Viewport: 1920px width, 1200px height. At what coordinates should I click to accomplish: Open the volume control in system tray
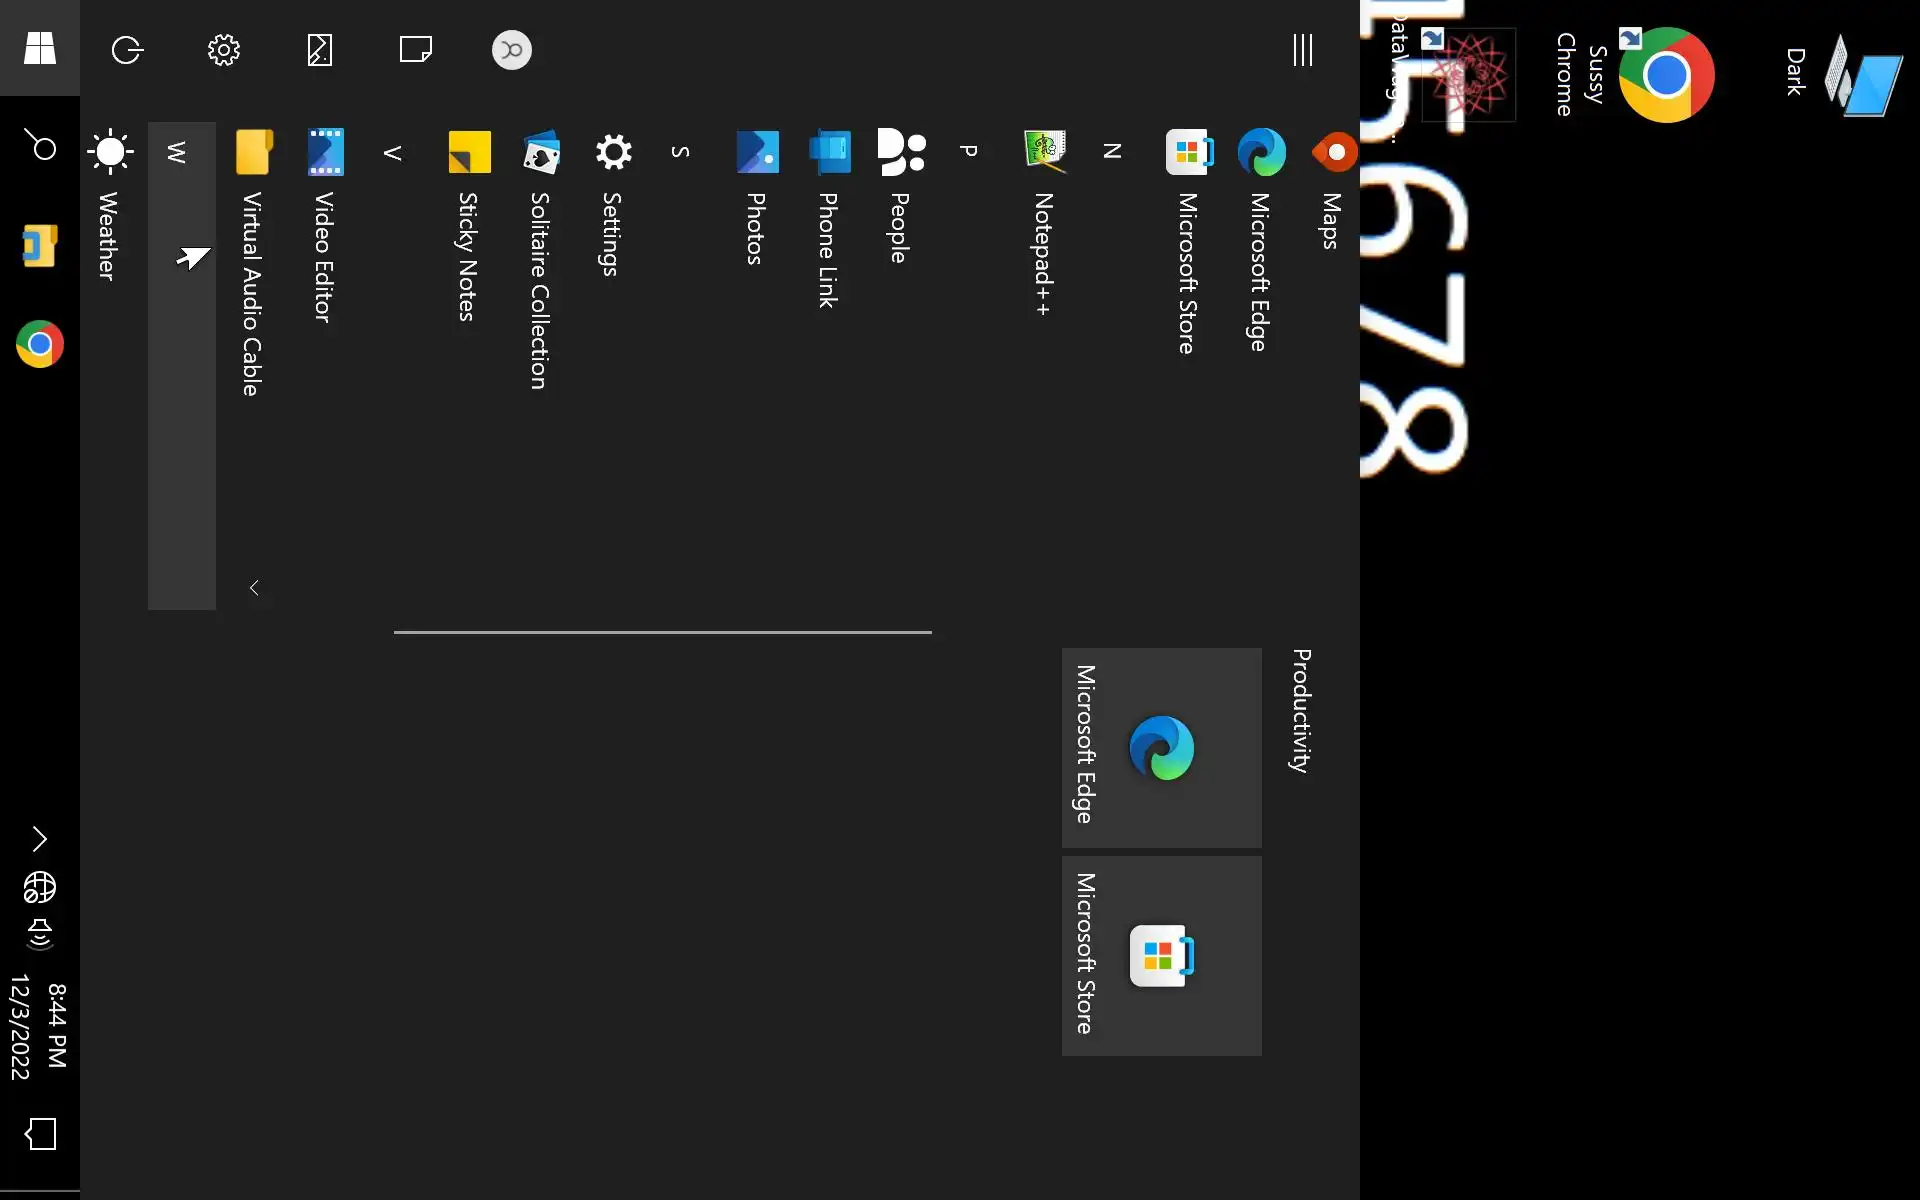39,933
